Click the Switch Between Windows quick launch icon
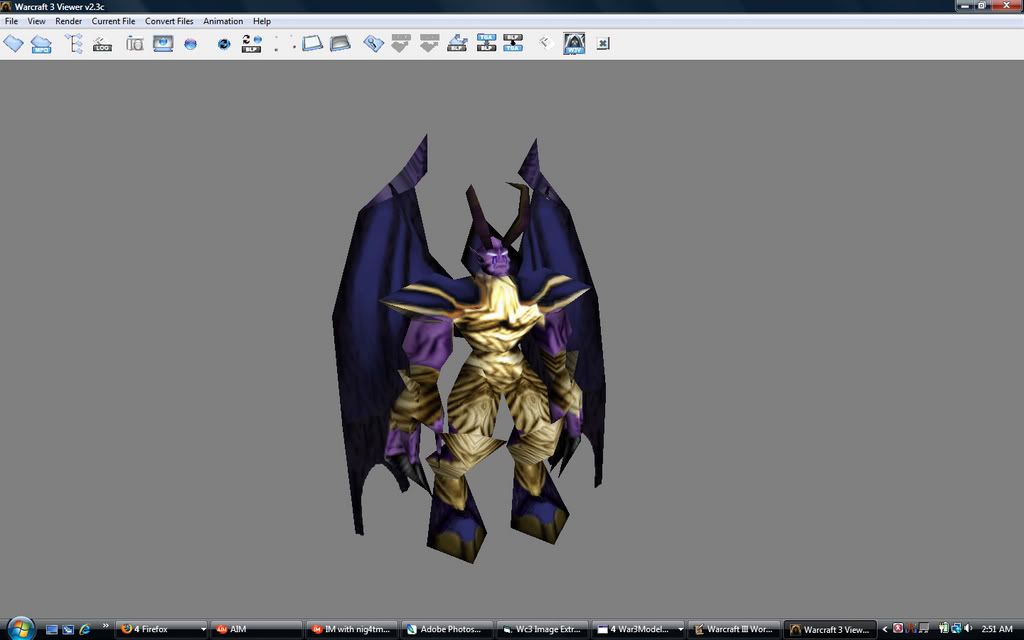 tap(68, 630)
